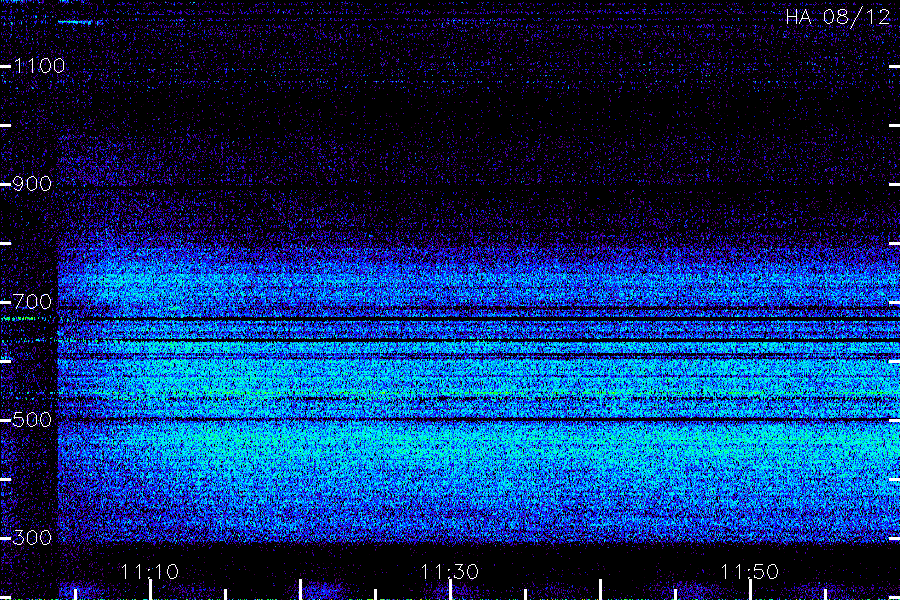Click the tick mark below 11:30
This screenshot has height=600, width=900.
(x=451, y=590)
